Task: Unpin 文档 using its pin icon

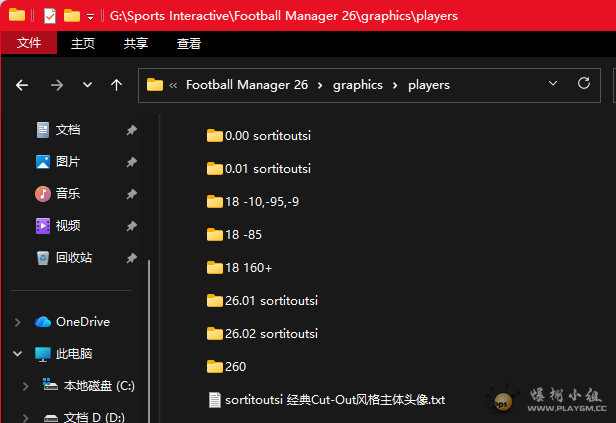Action: click(x=132, y=130)
